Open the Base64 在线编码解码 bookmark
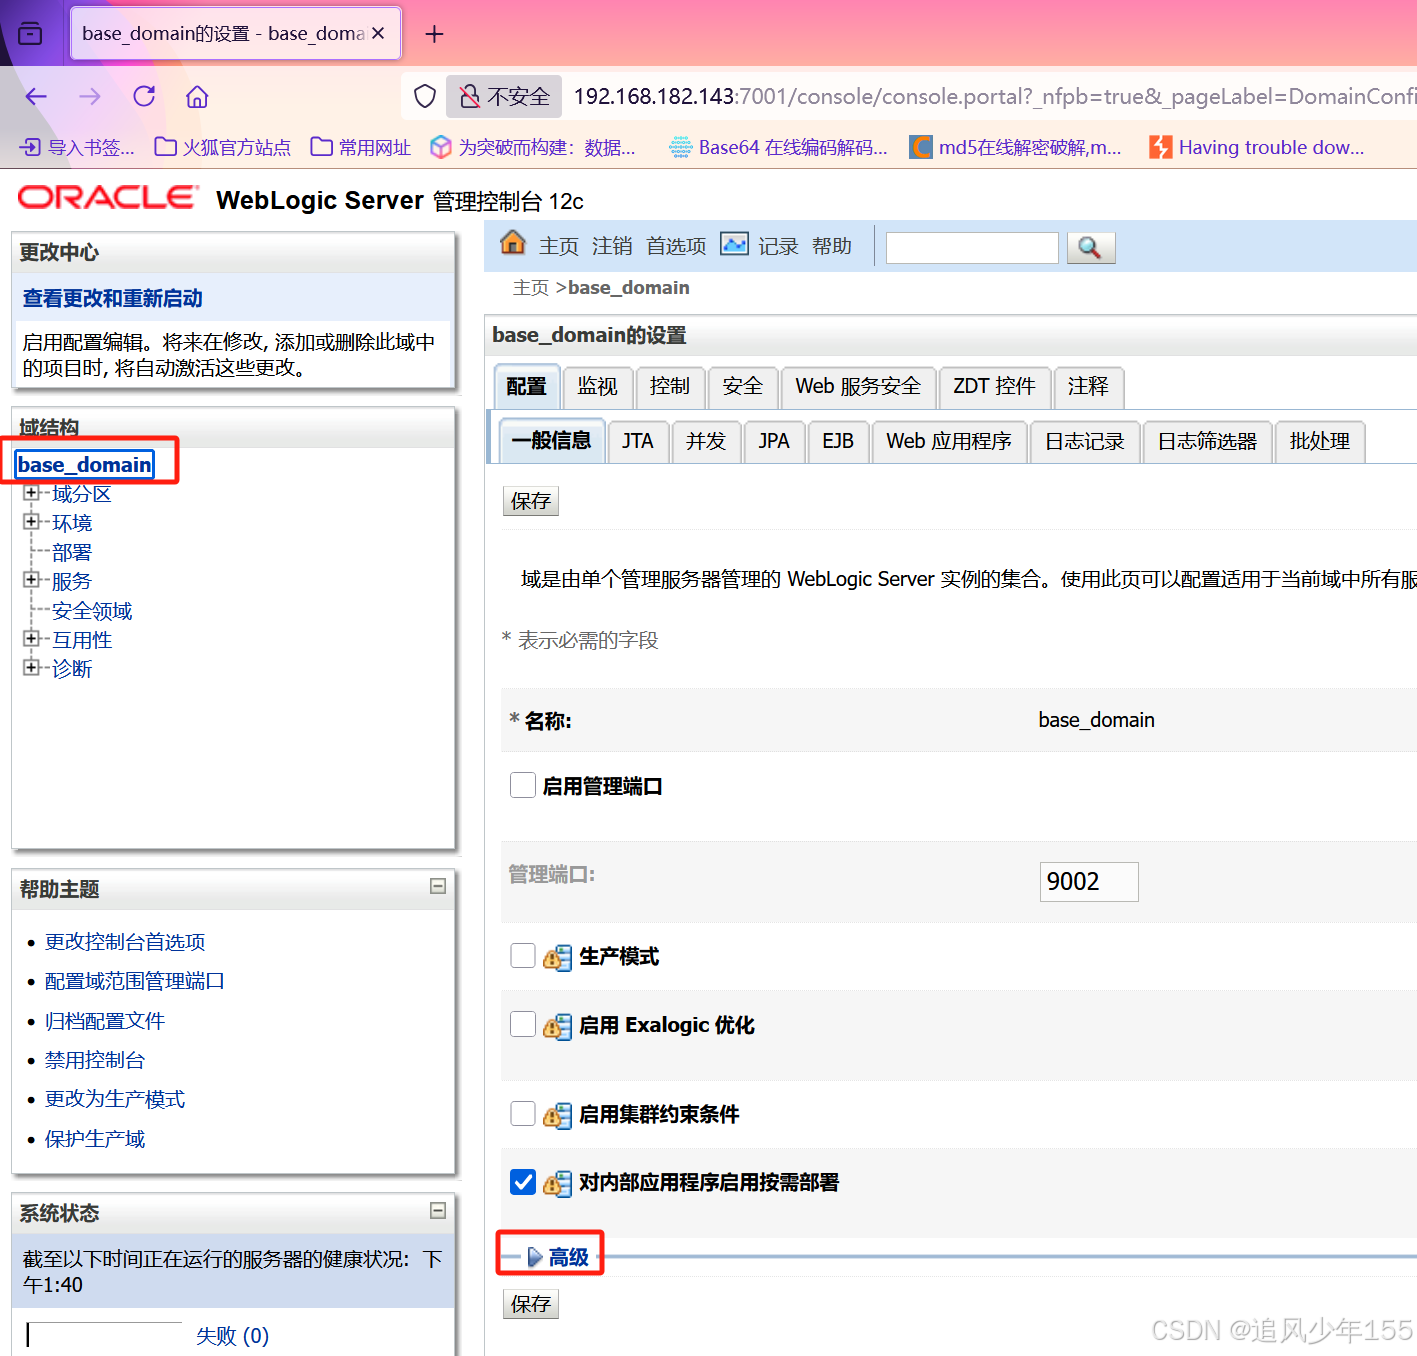This screenshot has width=1417, height=1356. tap(779, 147)
